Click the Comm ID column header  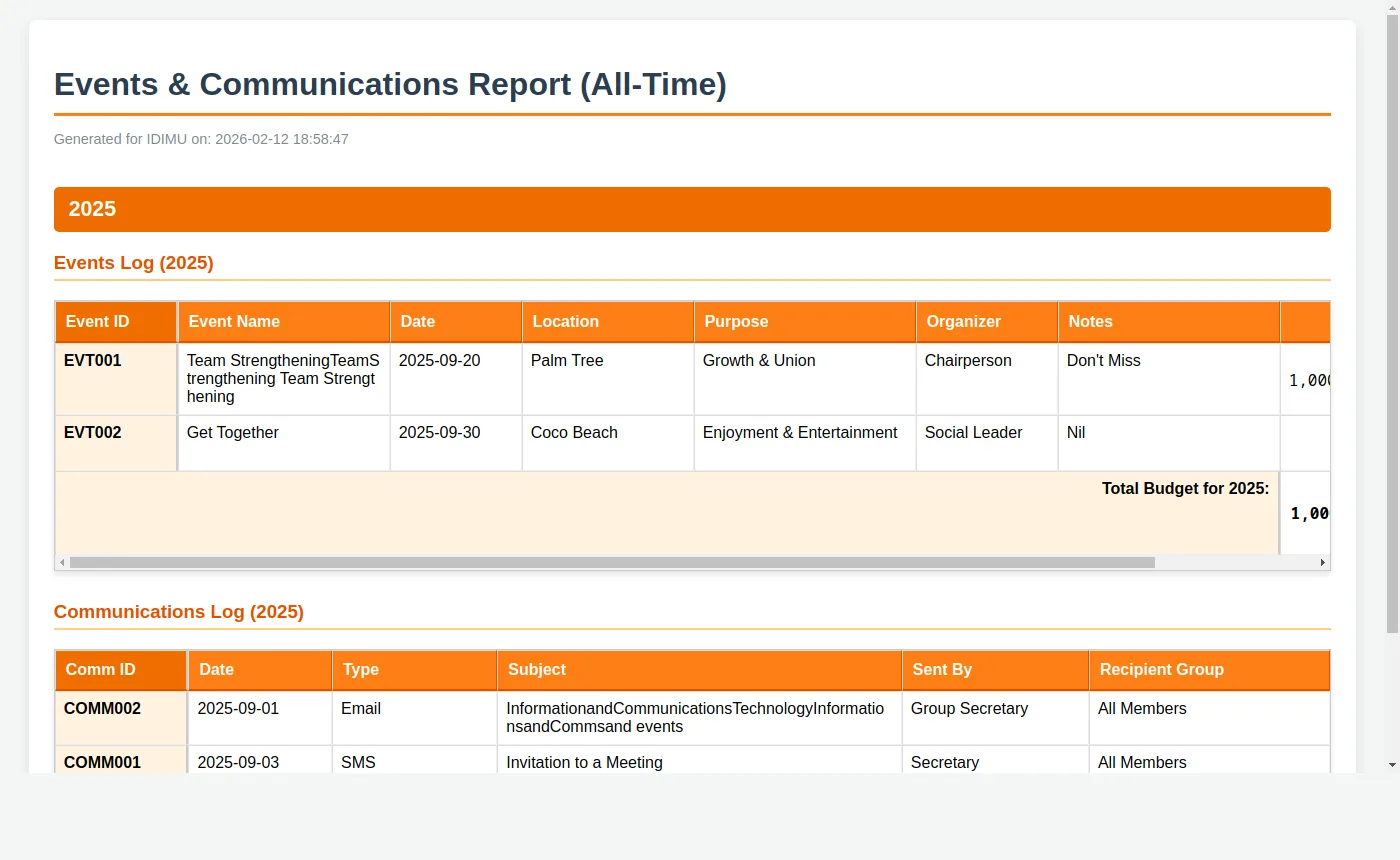point(121,670)
